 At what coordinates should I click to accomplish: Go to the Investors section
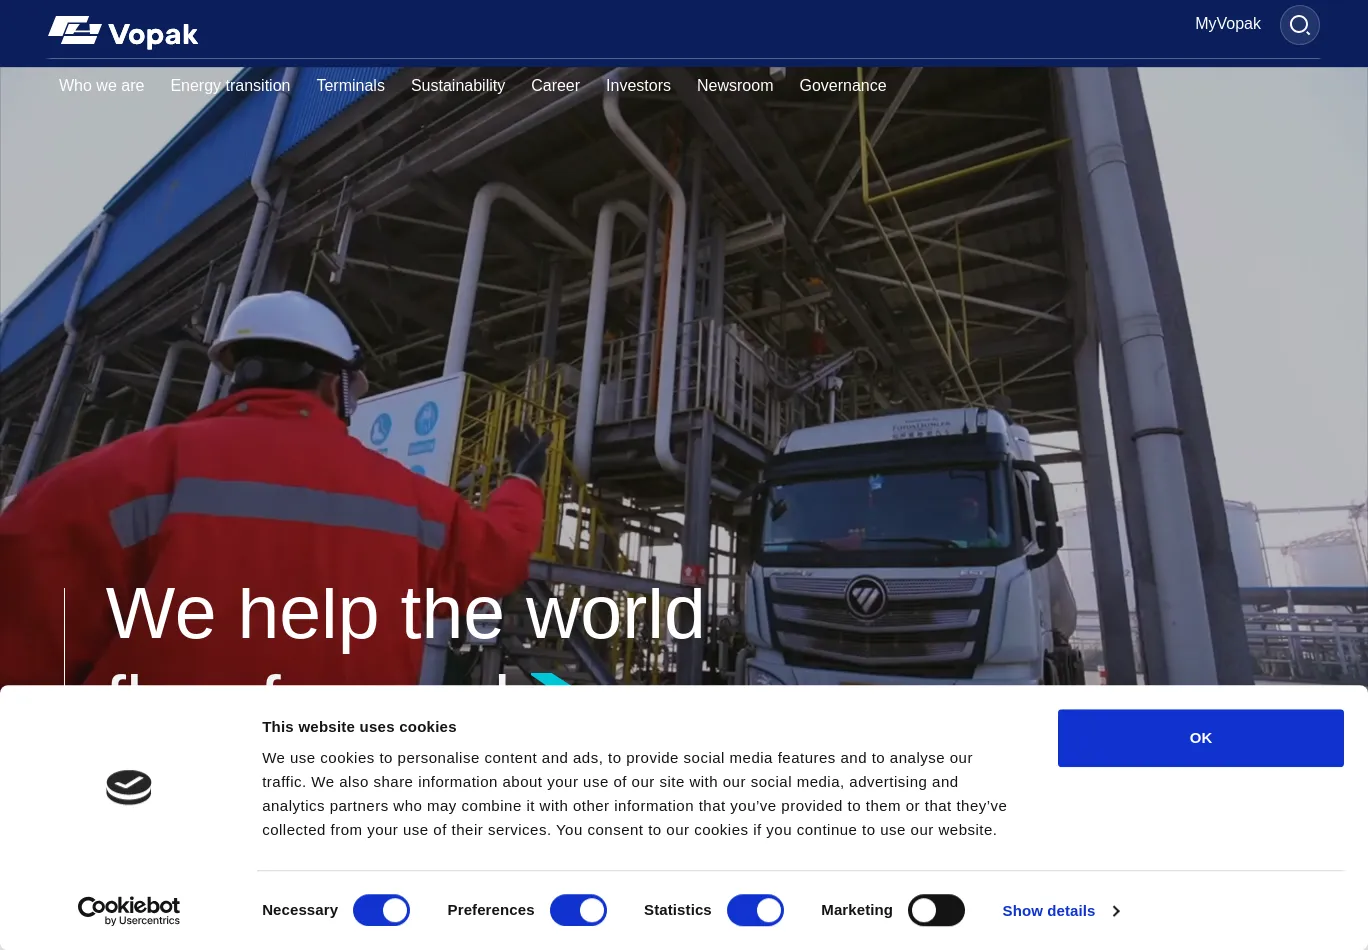tap(638, 86)
